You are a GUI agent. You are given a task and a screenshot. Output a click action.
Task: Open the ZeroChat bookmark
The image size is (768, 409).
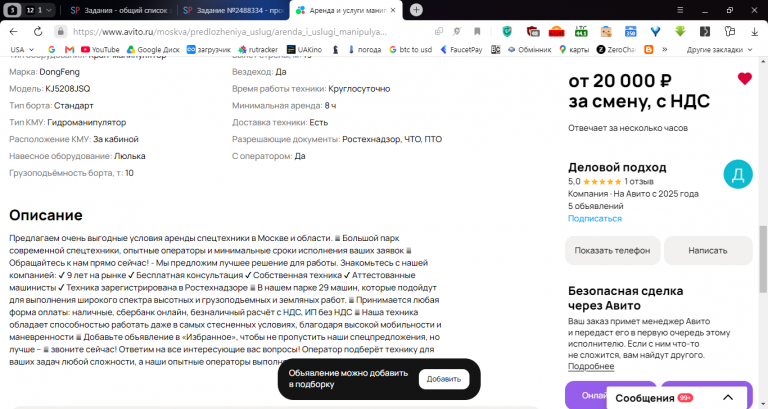pyautogui.click(x=616, y=49)
